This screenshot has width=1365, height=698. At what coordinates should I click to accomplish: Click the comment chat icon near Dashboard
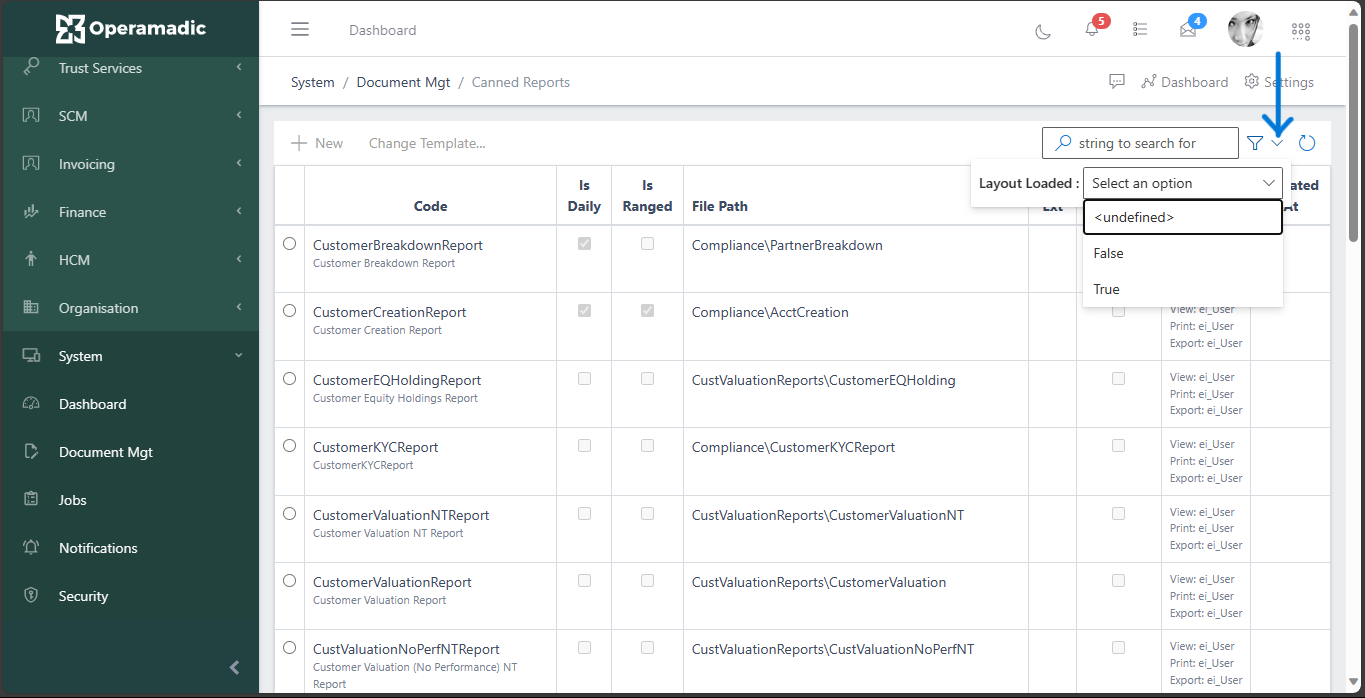(1117, 82)
